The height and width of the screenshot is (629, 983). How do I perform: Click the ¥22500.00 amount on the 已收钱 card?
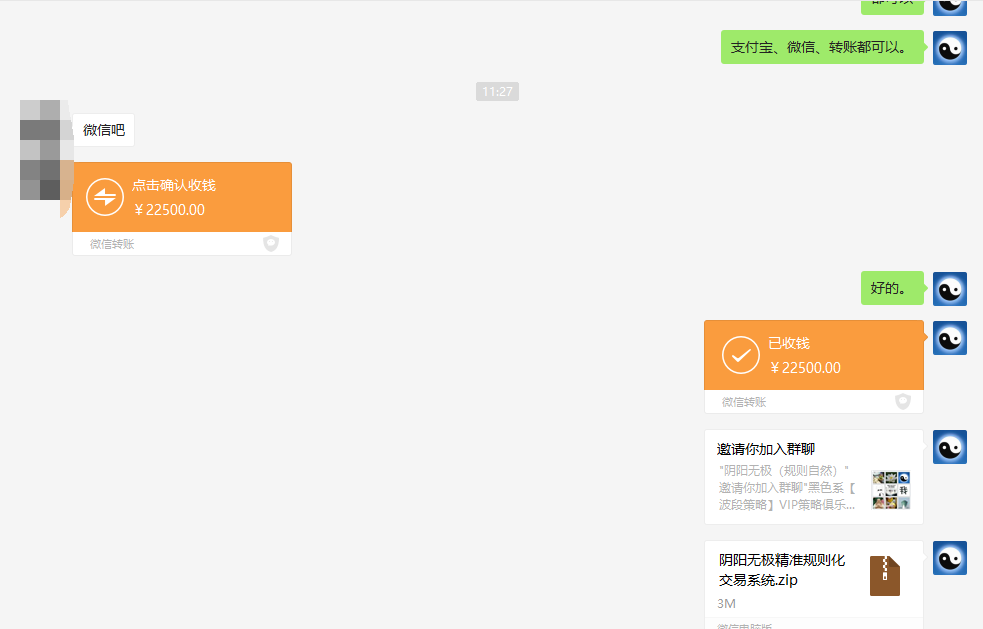coord(805,367)
